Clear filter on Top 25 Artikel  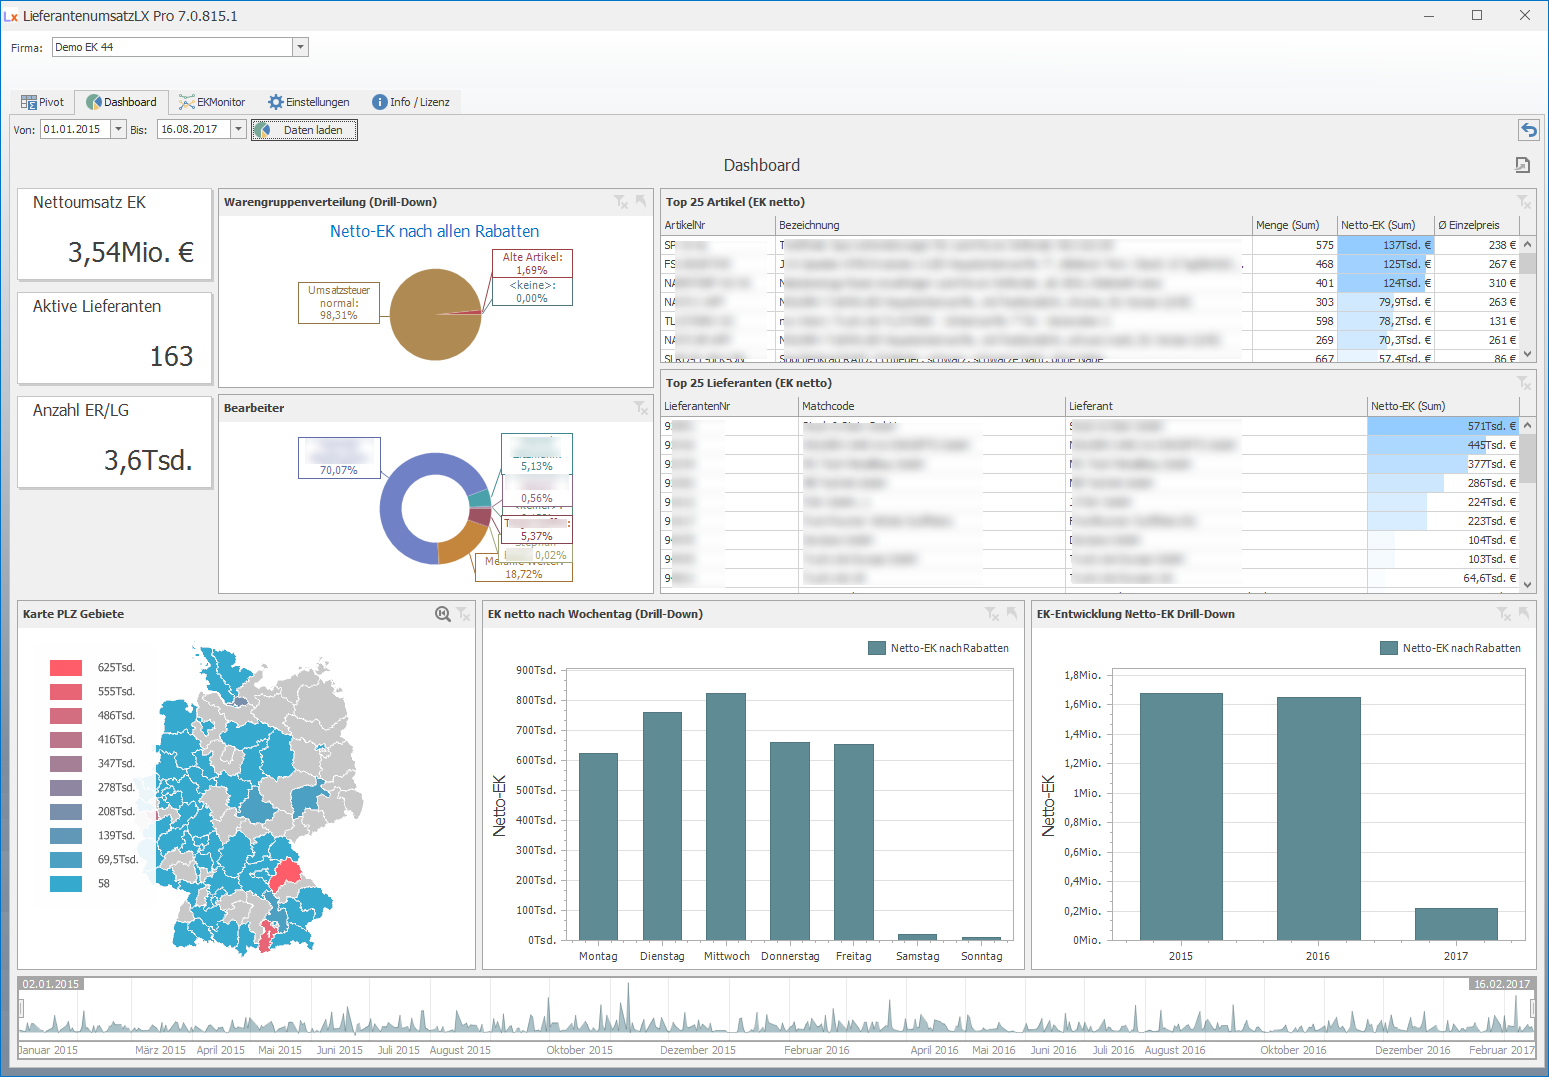(x=1523, y=202)
